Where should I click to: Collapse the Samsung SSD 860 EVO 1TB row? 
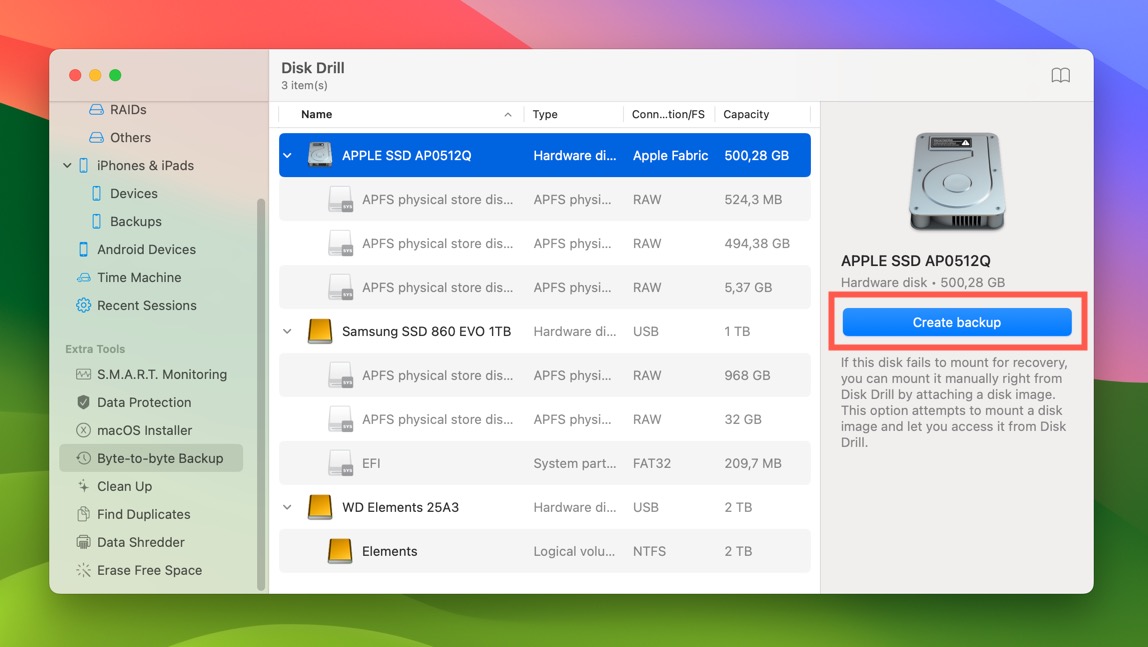point(288,332)
